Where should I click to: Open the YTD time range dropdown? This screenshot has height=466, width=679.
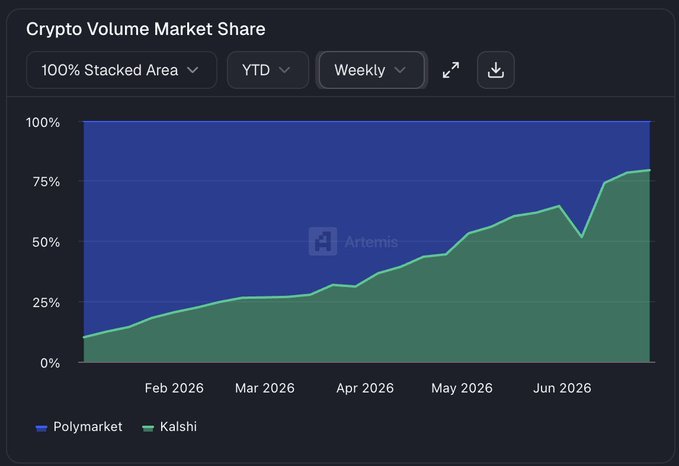268,70
